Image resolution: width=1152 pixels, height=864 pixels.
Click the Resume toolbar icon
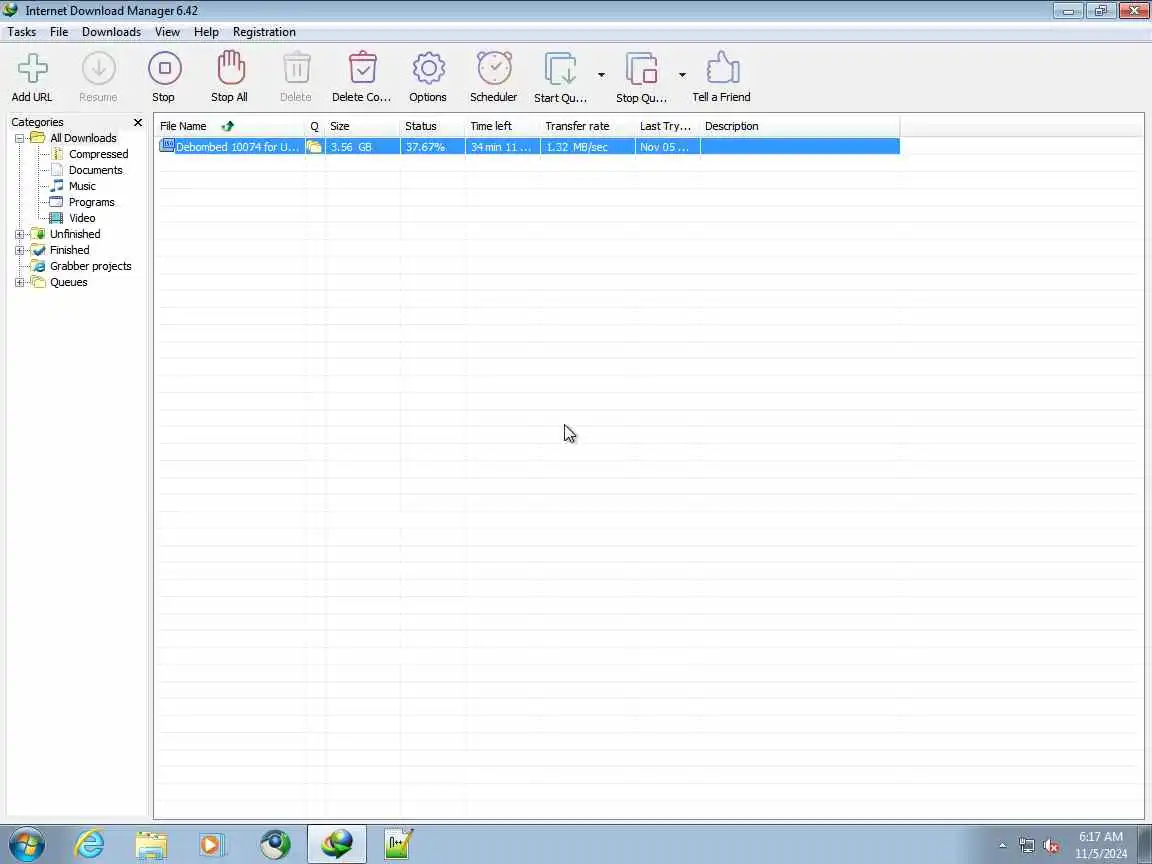click(x=98, y=68)
